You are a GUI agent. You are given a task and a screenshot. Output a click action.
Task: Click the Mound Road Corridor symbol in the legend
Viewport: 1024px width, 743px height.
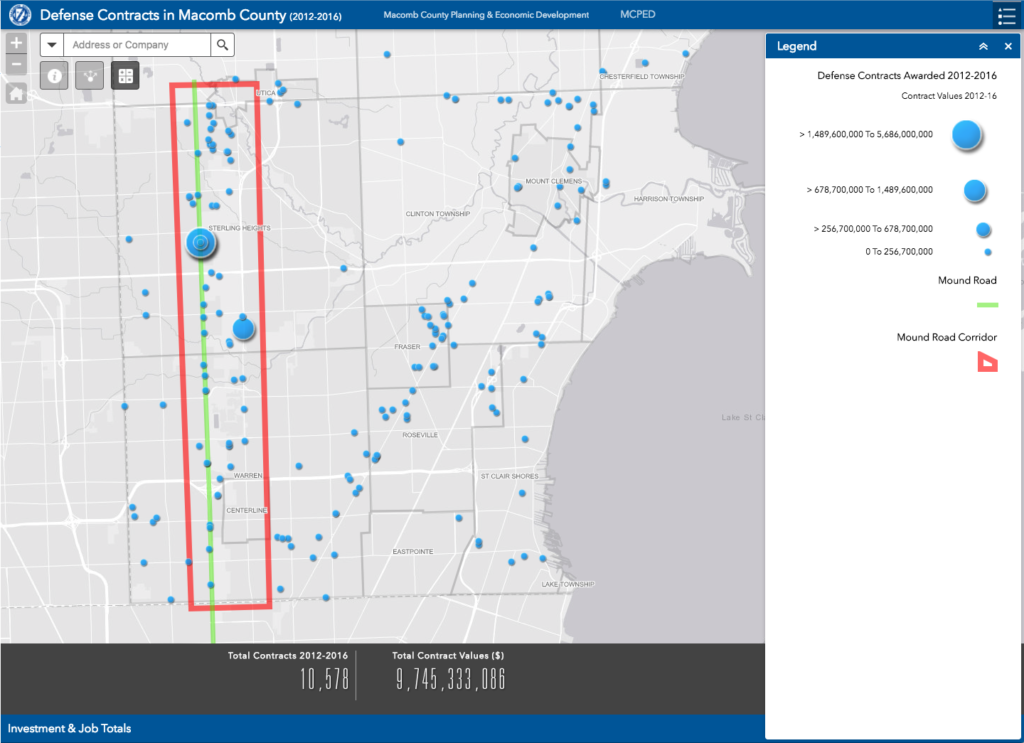click(x=988, y=362)
